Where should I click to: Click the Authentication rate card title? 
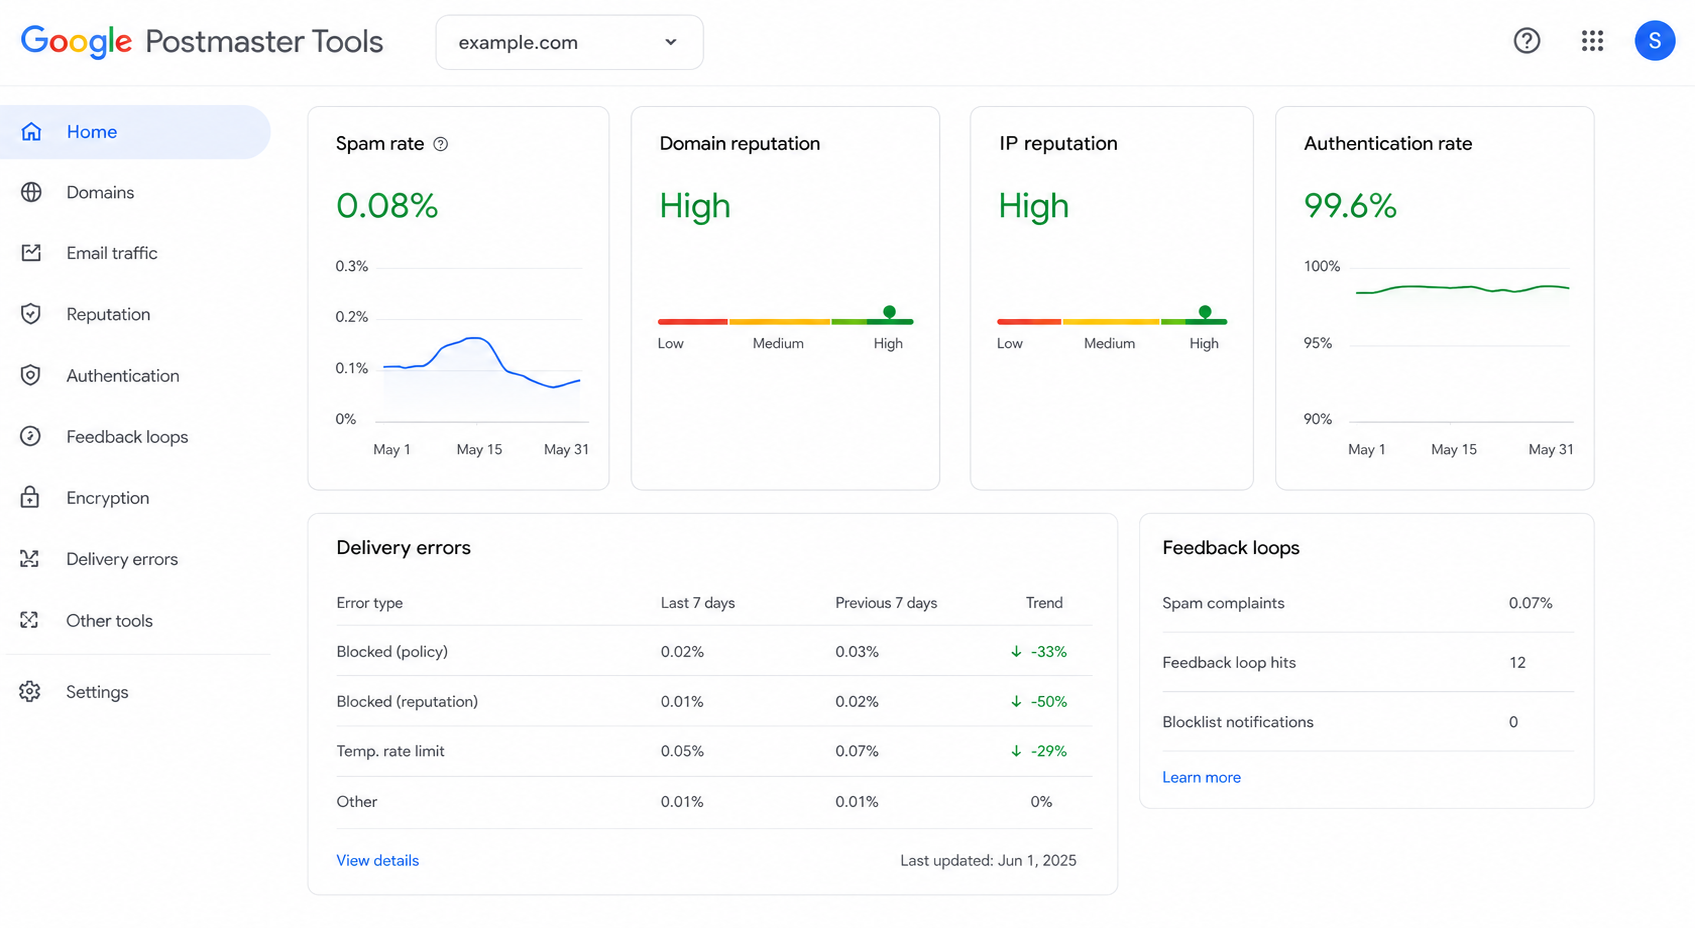pos(1388,143)
